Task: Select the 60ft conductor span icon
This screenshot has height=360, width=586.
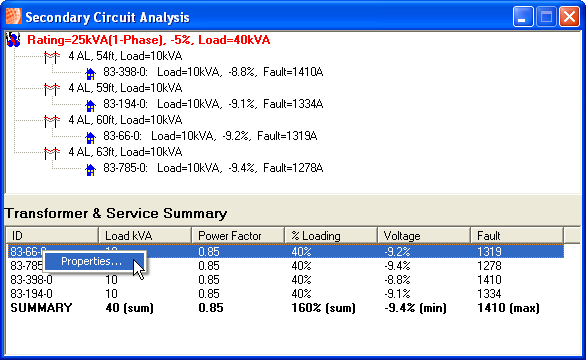Action: pos(52,121)
